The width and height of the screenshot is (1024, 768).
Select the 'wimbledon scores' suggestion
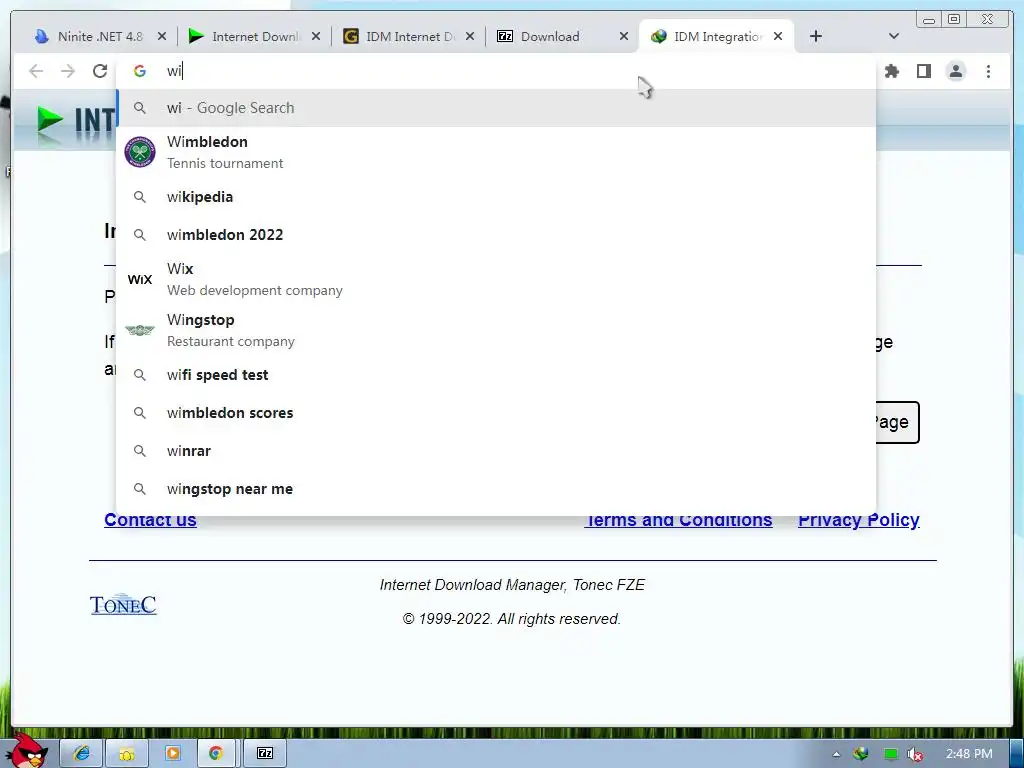pyautogui.click(x=496, y=413)
